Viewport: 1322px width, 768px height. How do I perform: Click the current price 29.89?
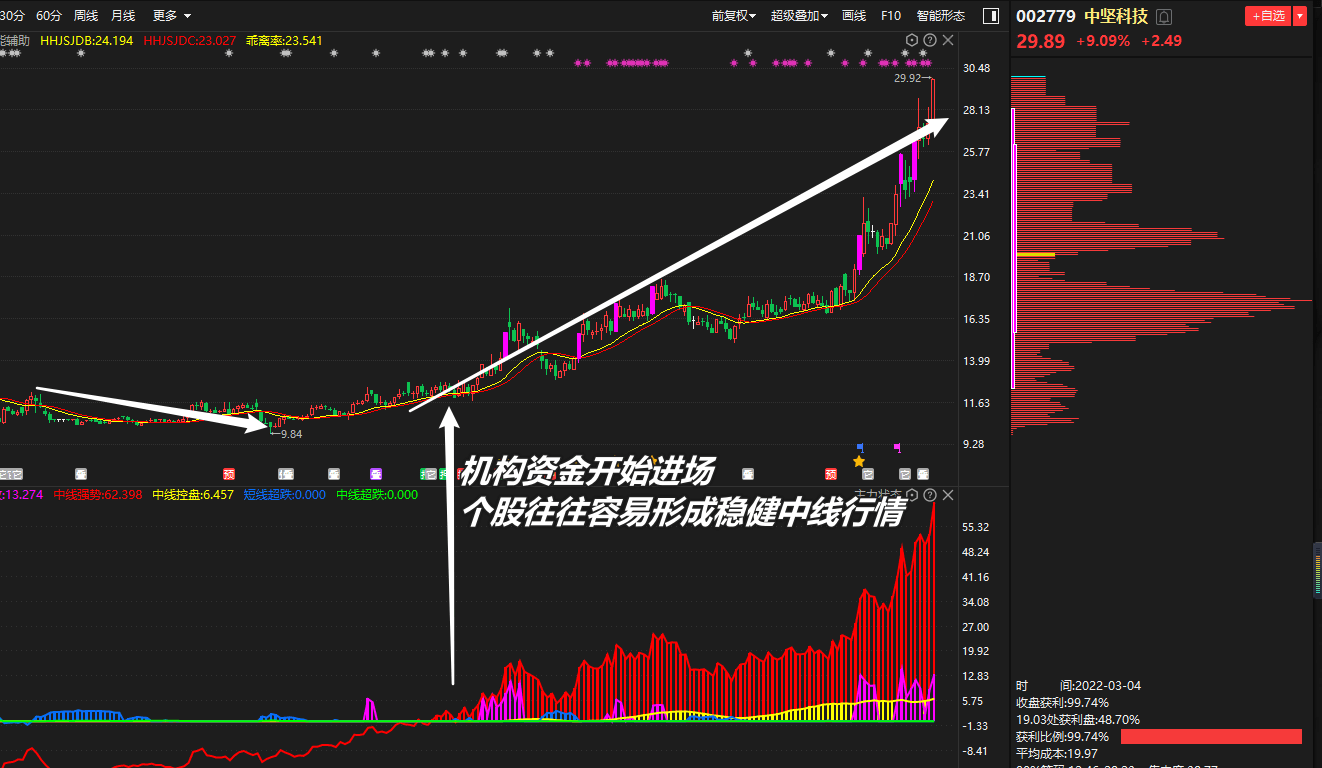[1041, 41]
